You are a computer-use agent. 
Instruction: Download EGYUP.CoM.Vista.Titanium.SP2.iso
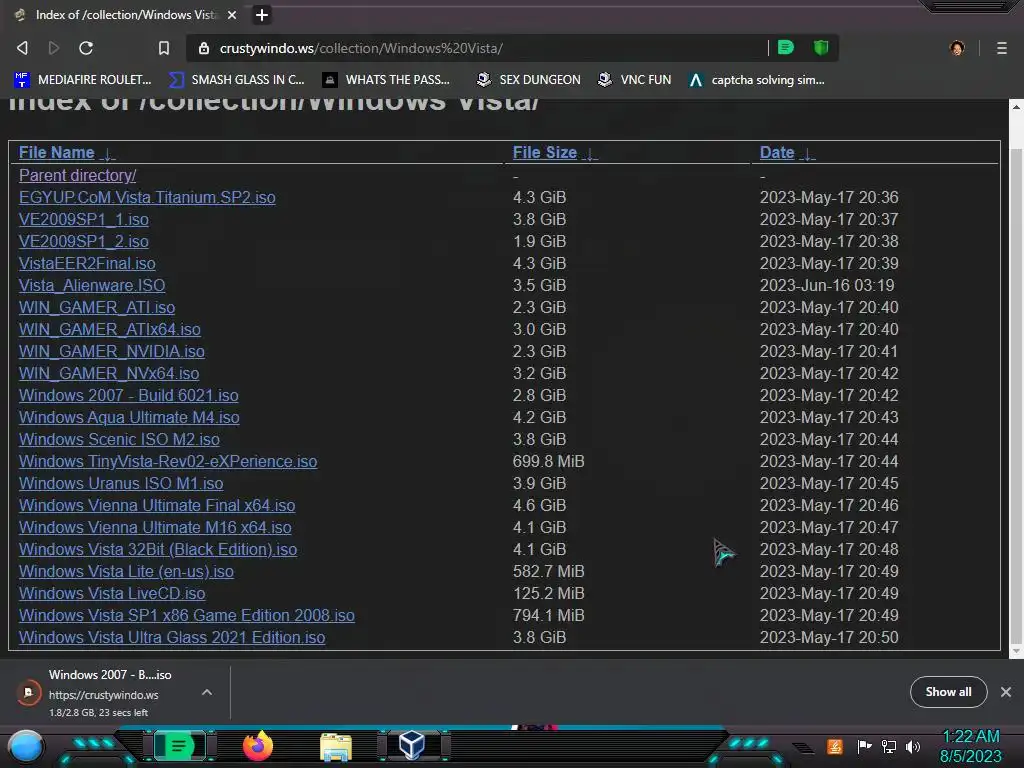coord(147,197)
